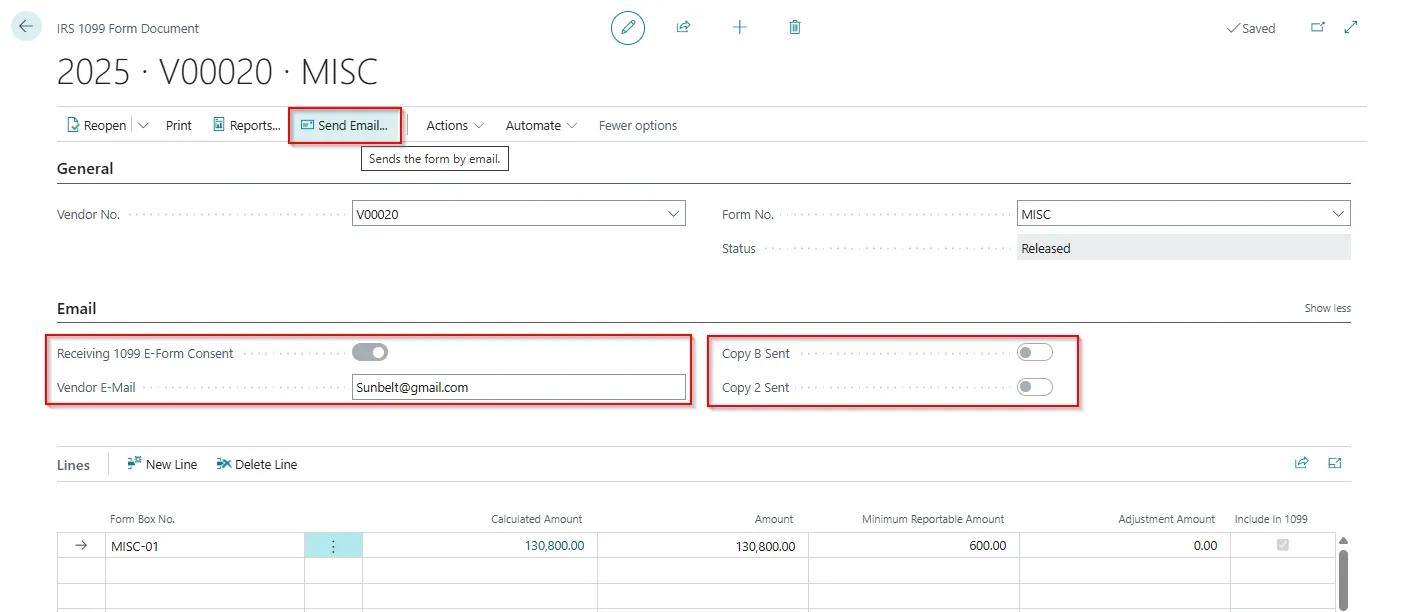Open the Reopen split-button dropdown arrow
The image size is (1425, 612).
pyautogui.click(x=143, y=126)
